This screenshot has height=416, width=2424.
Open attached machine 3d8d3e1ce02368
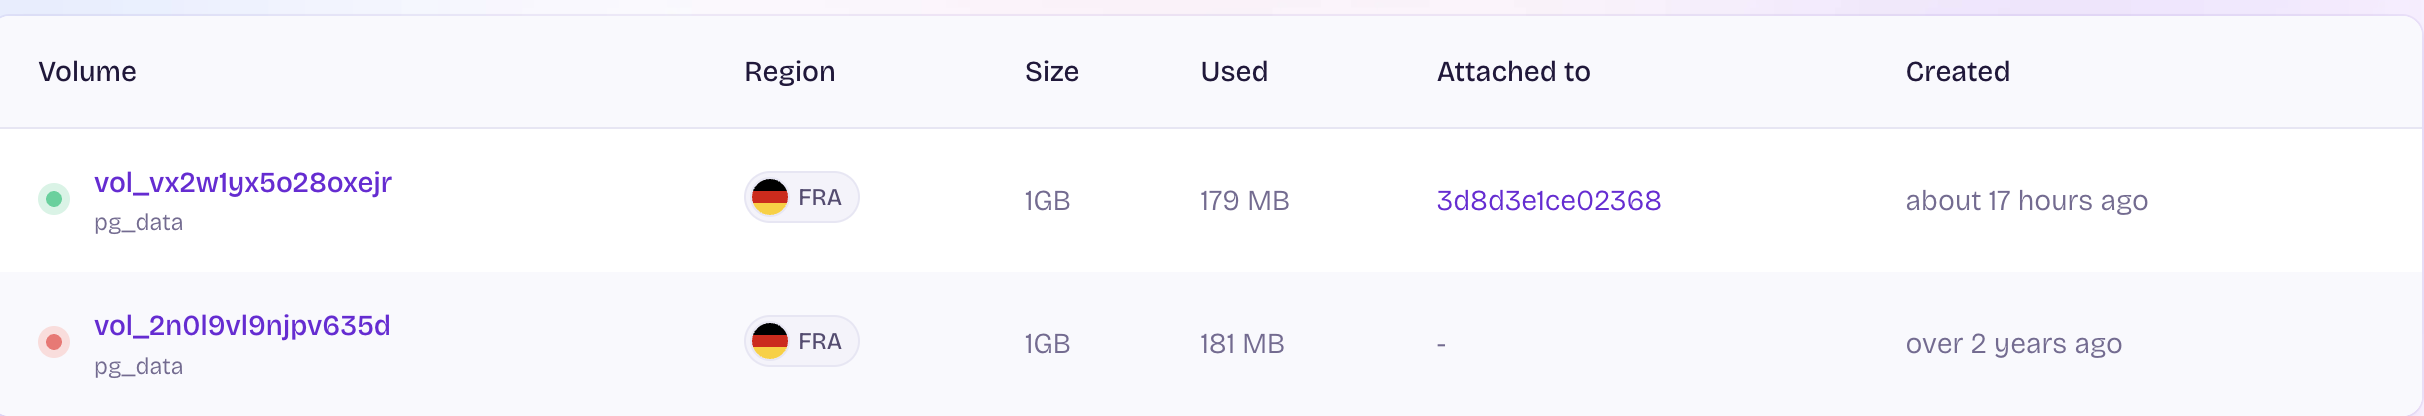(1549, 201)
